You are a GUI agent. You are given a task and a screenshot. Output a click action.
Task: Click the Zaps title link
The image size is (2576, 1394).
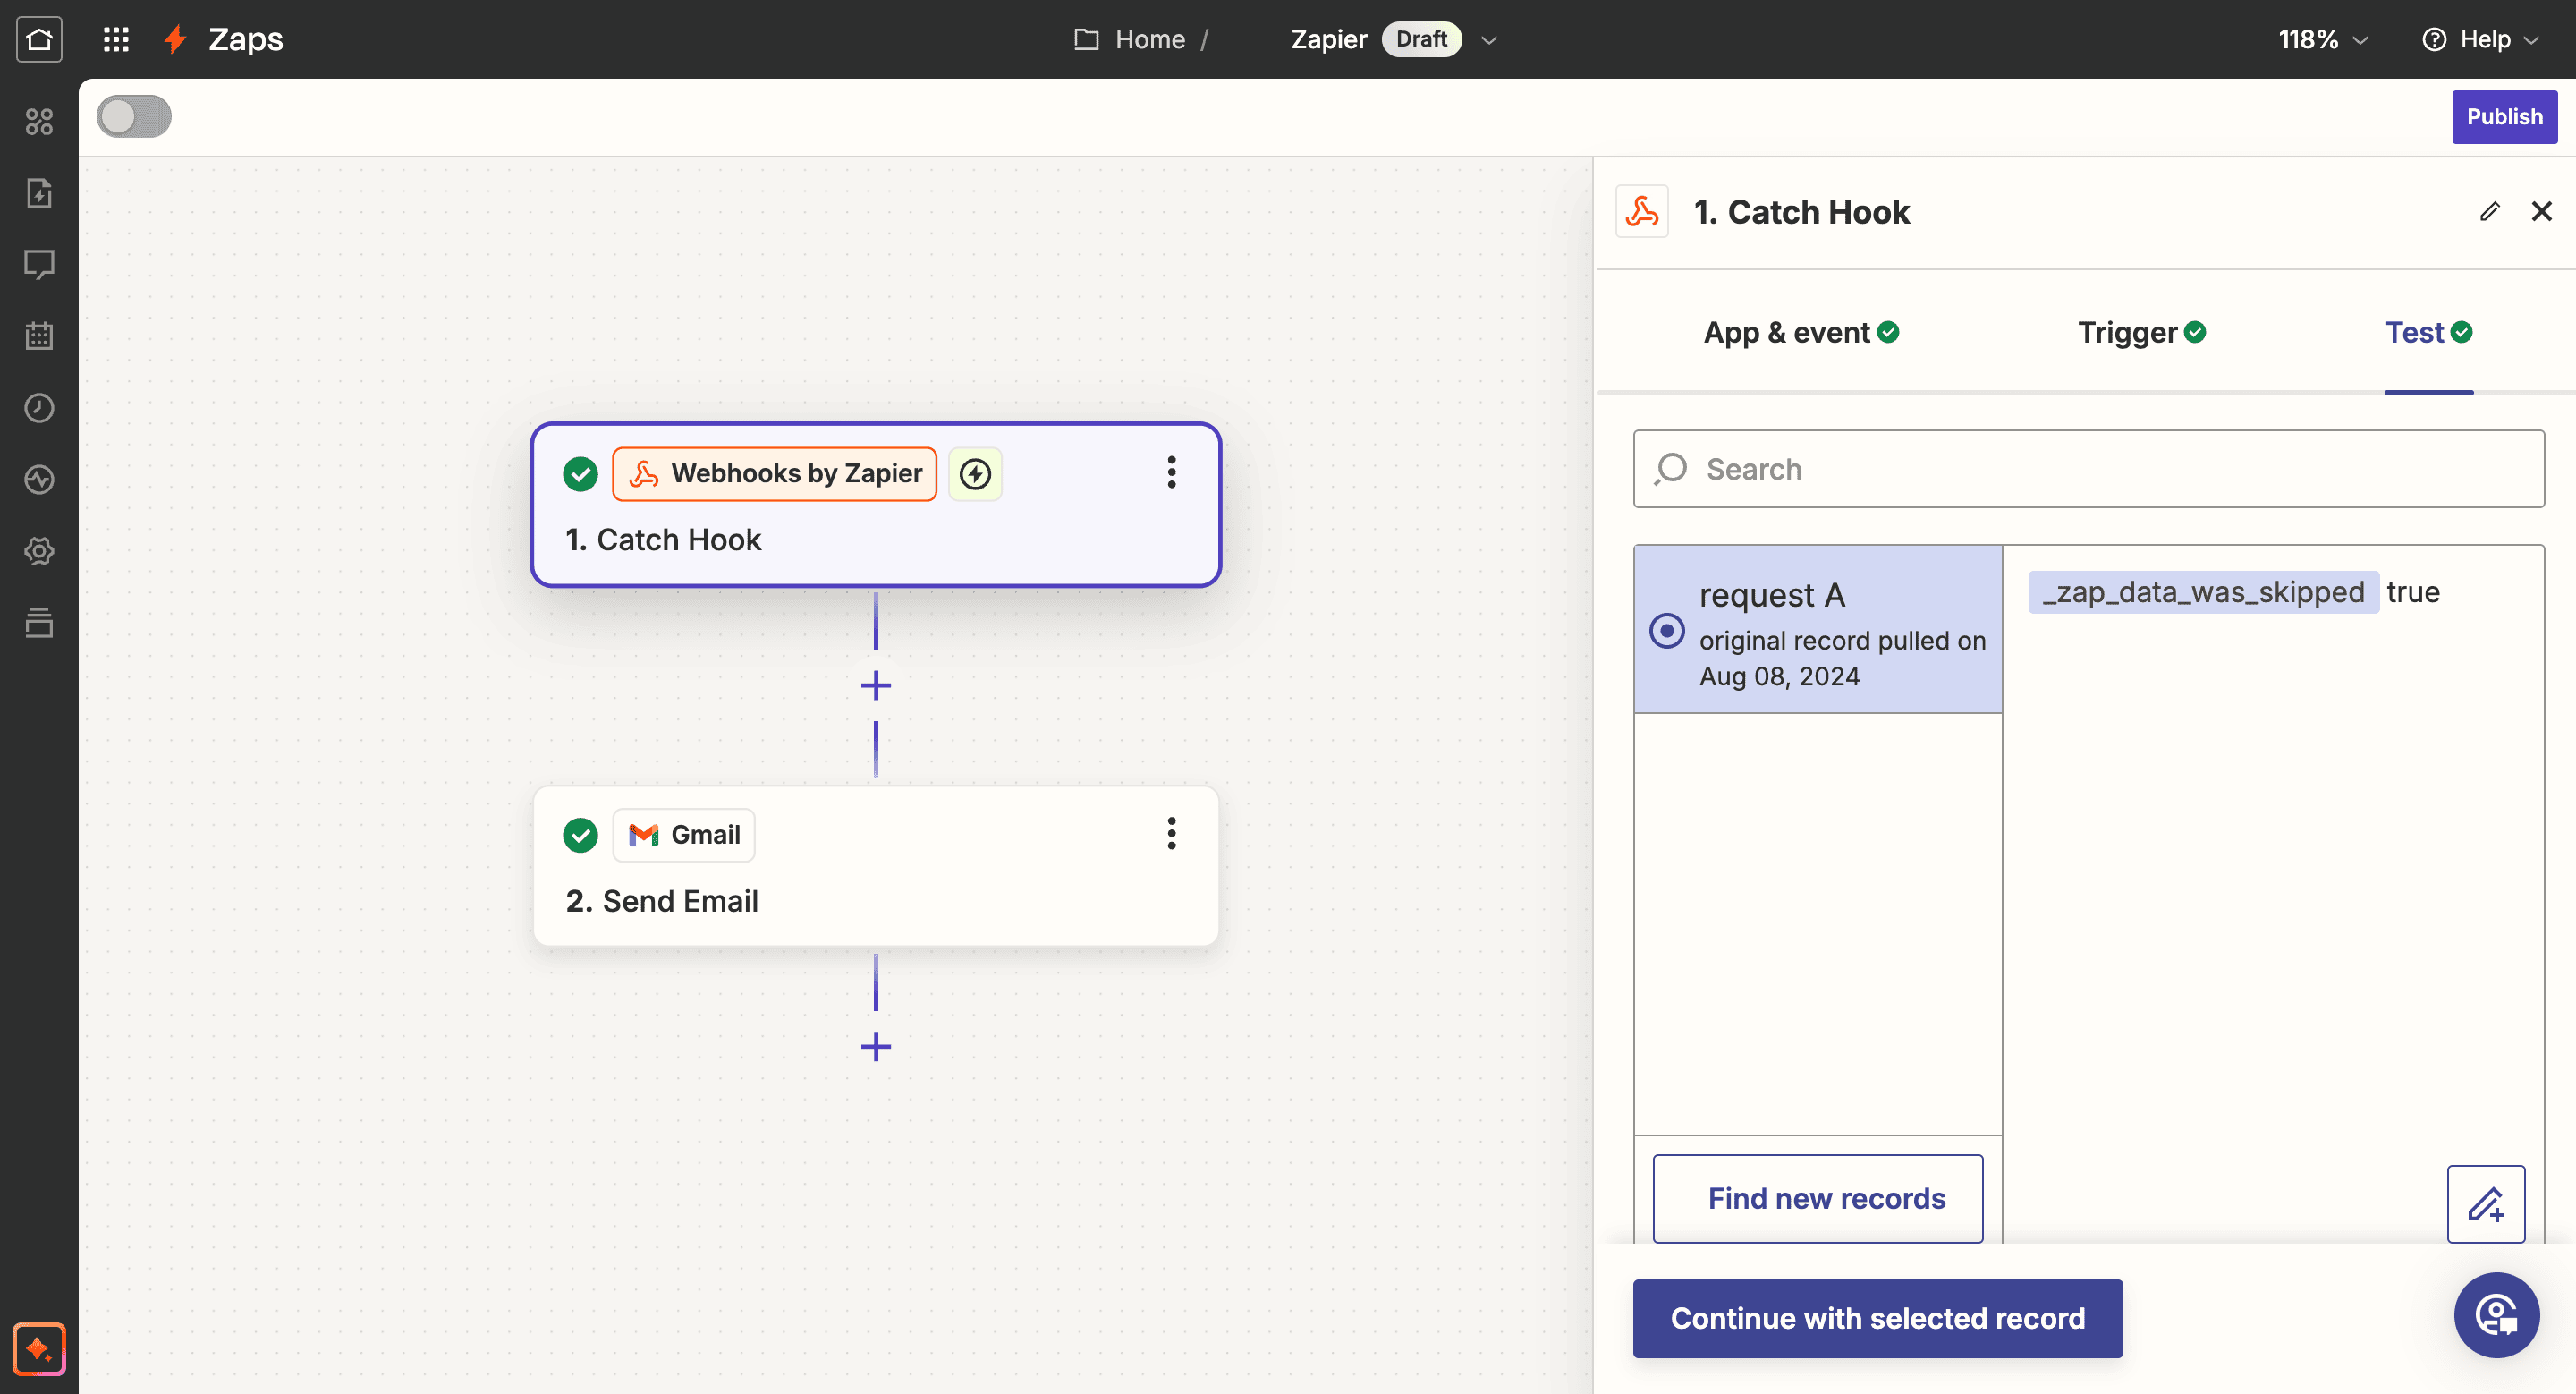245,39
